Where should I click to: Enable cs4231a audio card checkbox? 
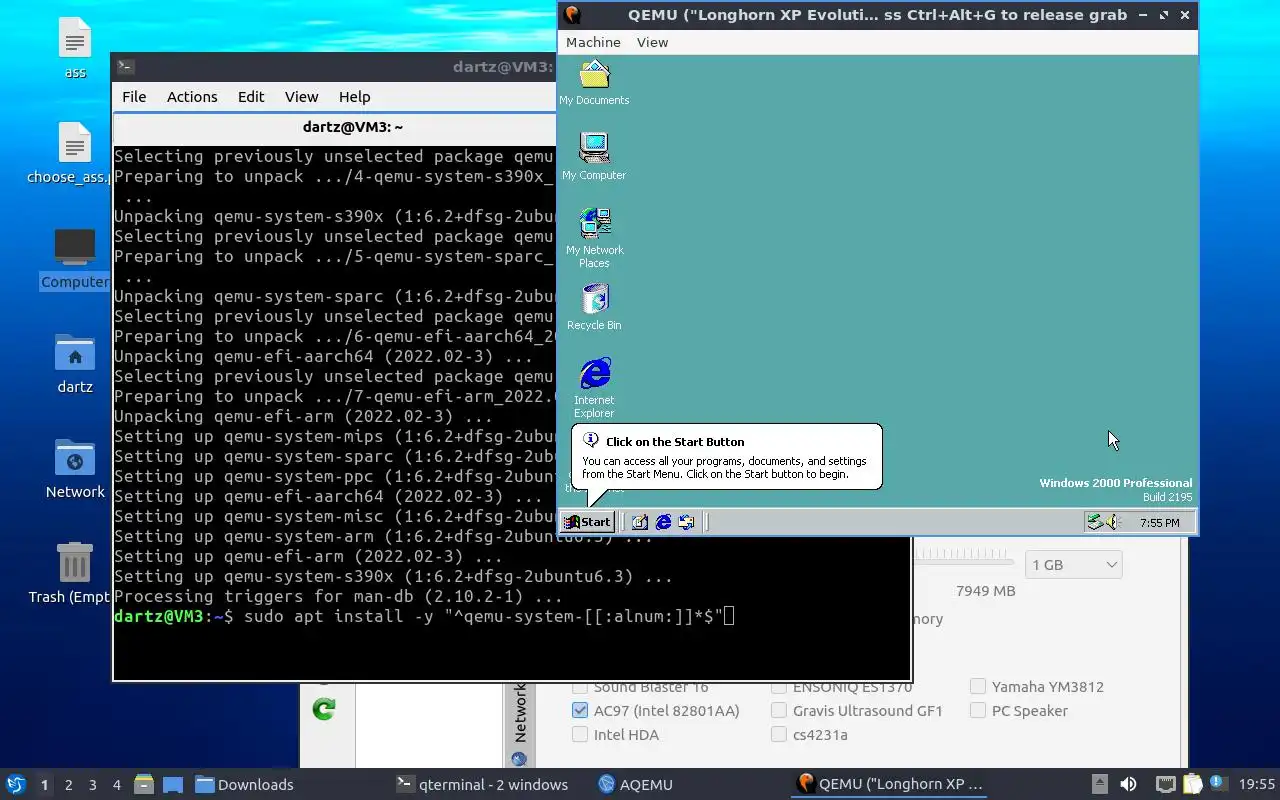(779, 735)
